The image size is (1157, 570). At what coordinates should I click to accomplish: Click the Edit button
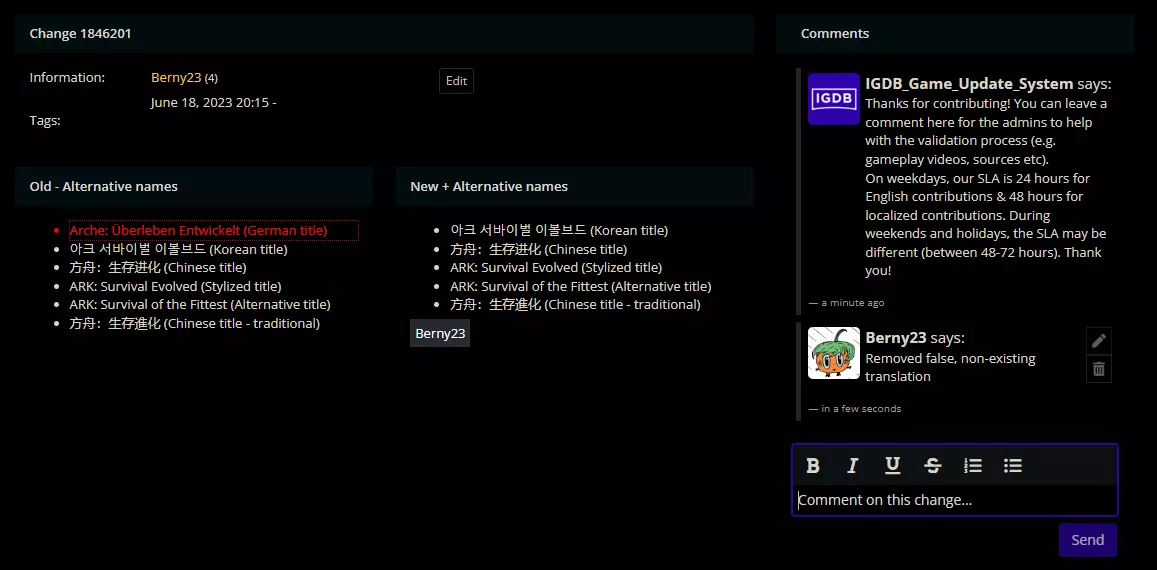coord(456,81)
